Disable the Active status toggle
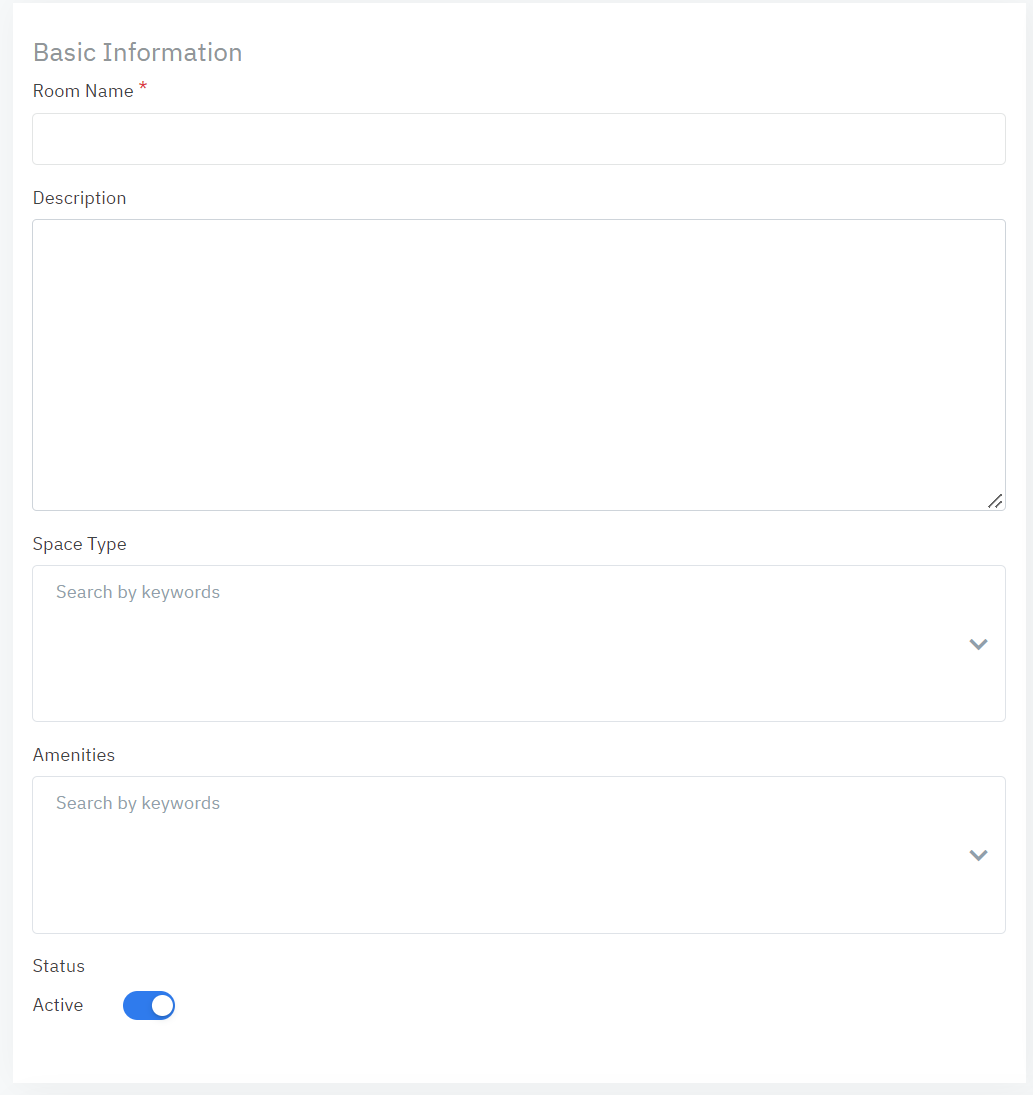 (149, 1005)
